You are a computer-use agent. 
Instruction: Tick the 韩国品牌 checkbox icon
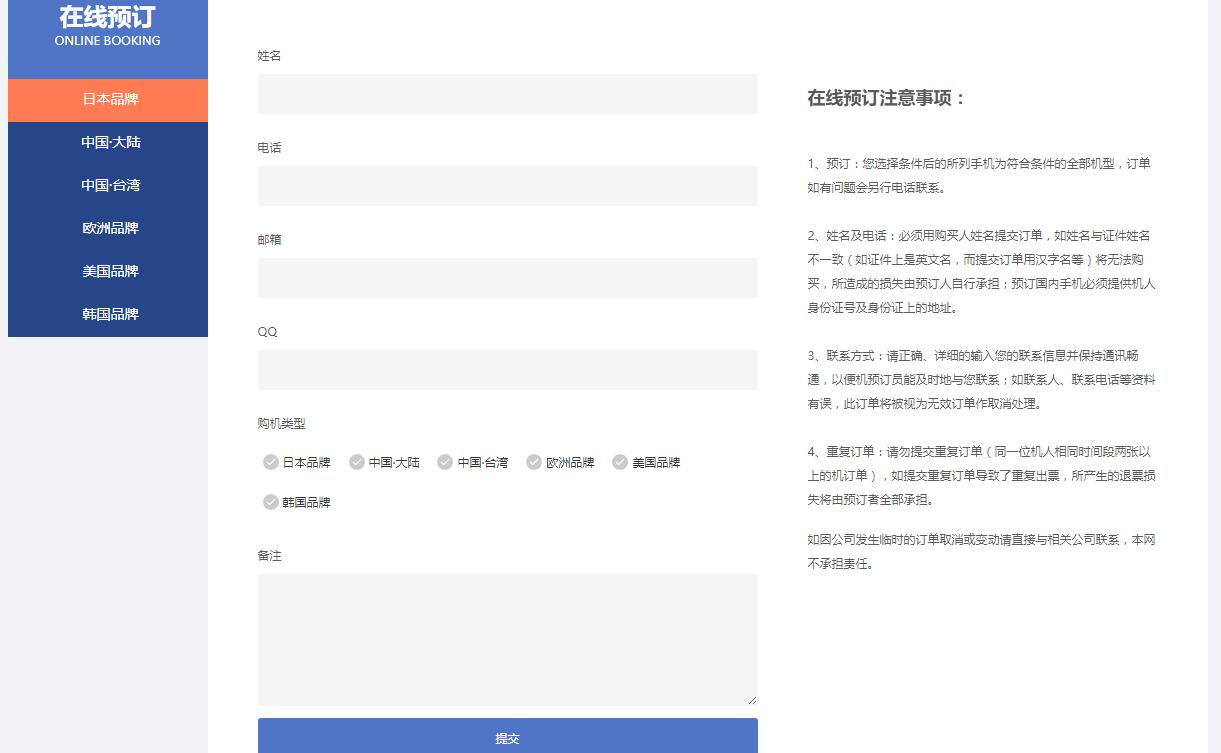click(x=271, y=502)
